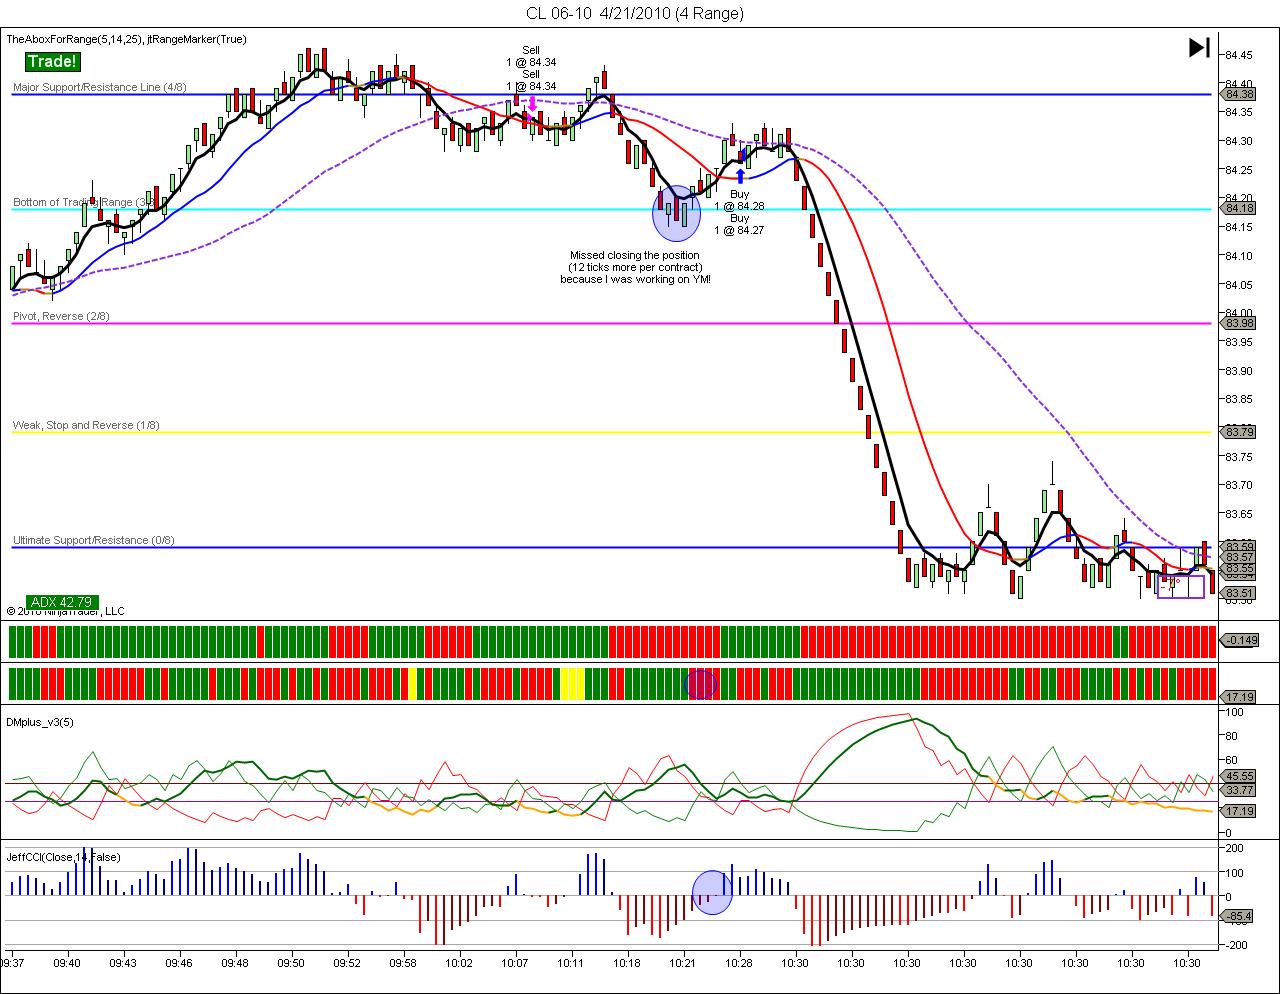Click the Pivot, Reverse (2/8) label
Viewport: 1280px width, 994px height.
(61, 316)
